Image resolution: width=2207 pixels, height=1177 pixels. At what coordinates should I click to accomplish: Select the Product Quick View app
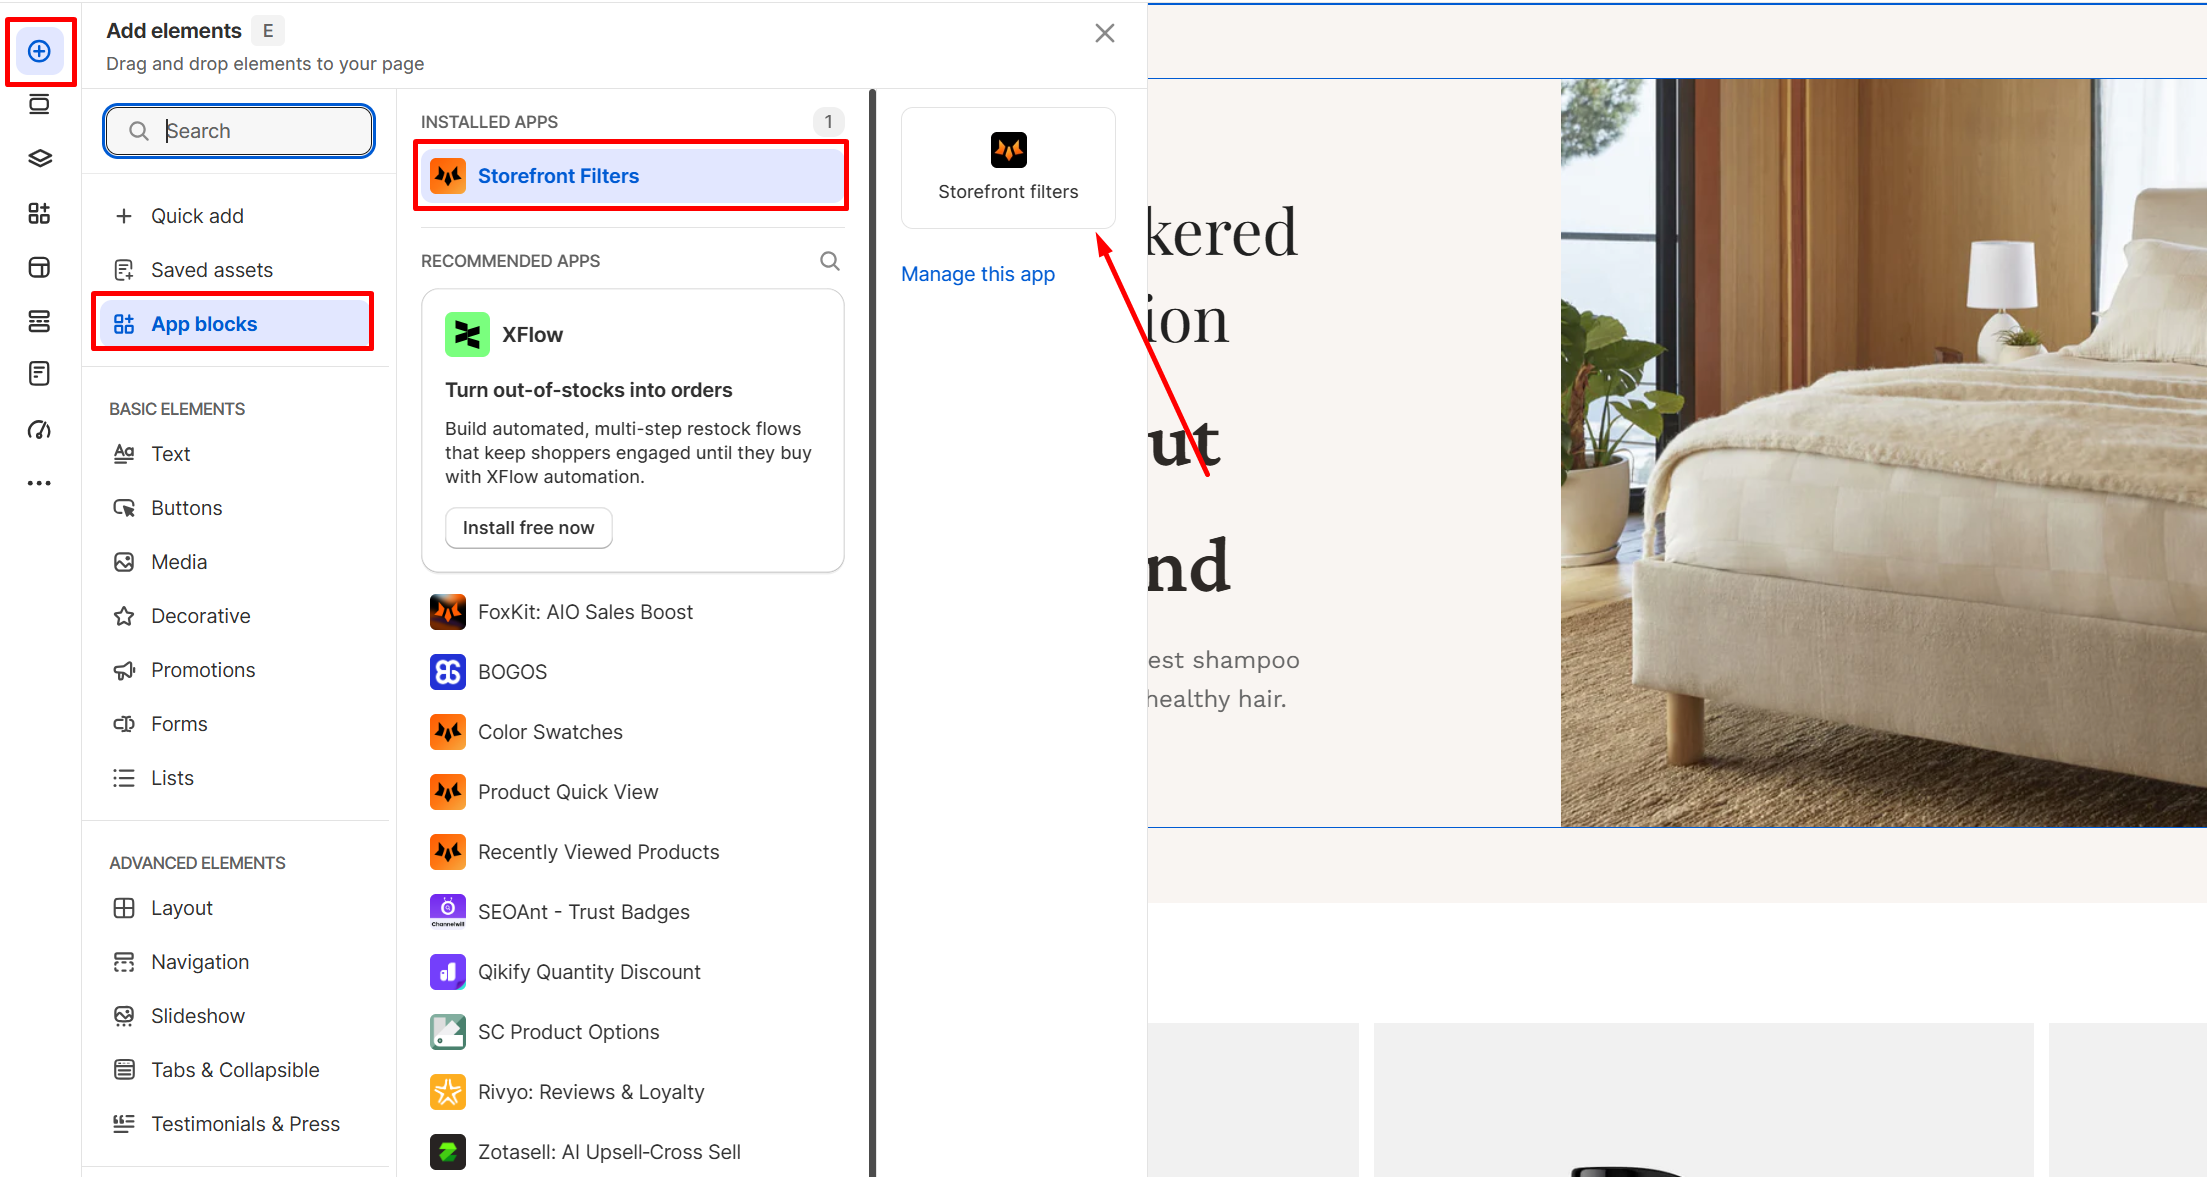(632, 792)
